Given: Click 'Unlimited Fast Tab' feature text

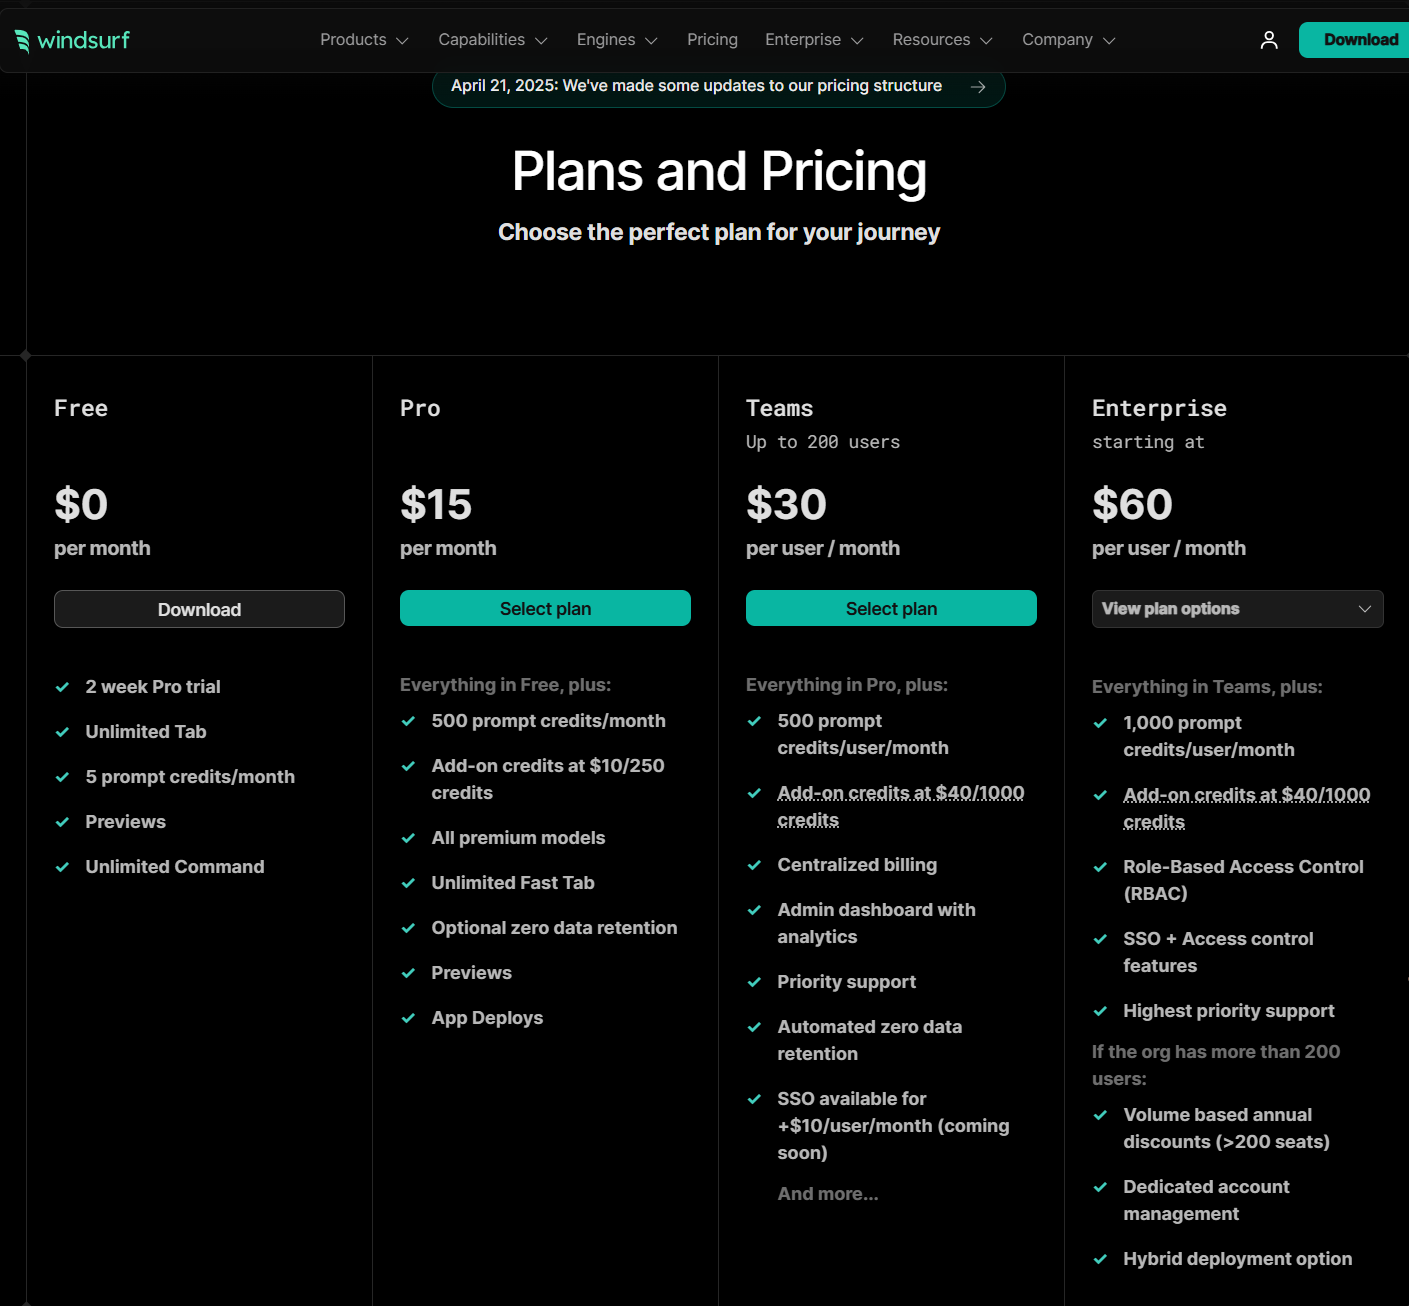Looking at the screenshot, I should click(x=513, y=883).
